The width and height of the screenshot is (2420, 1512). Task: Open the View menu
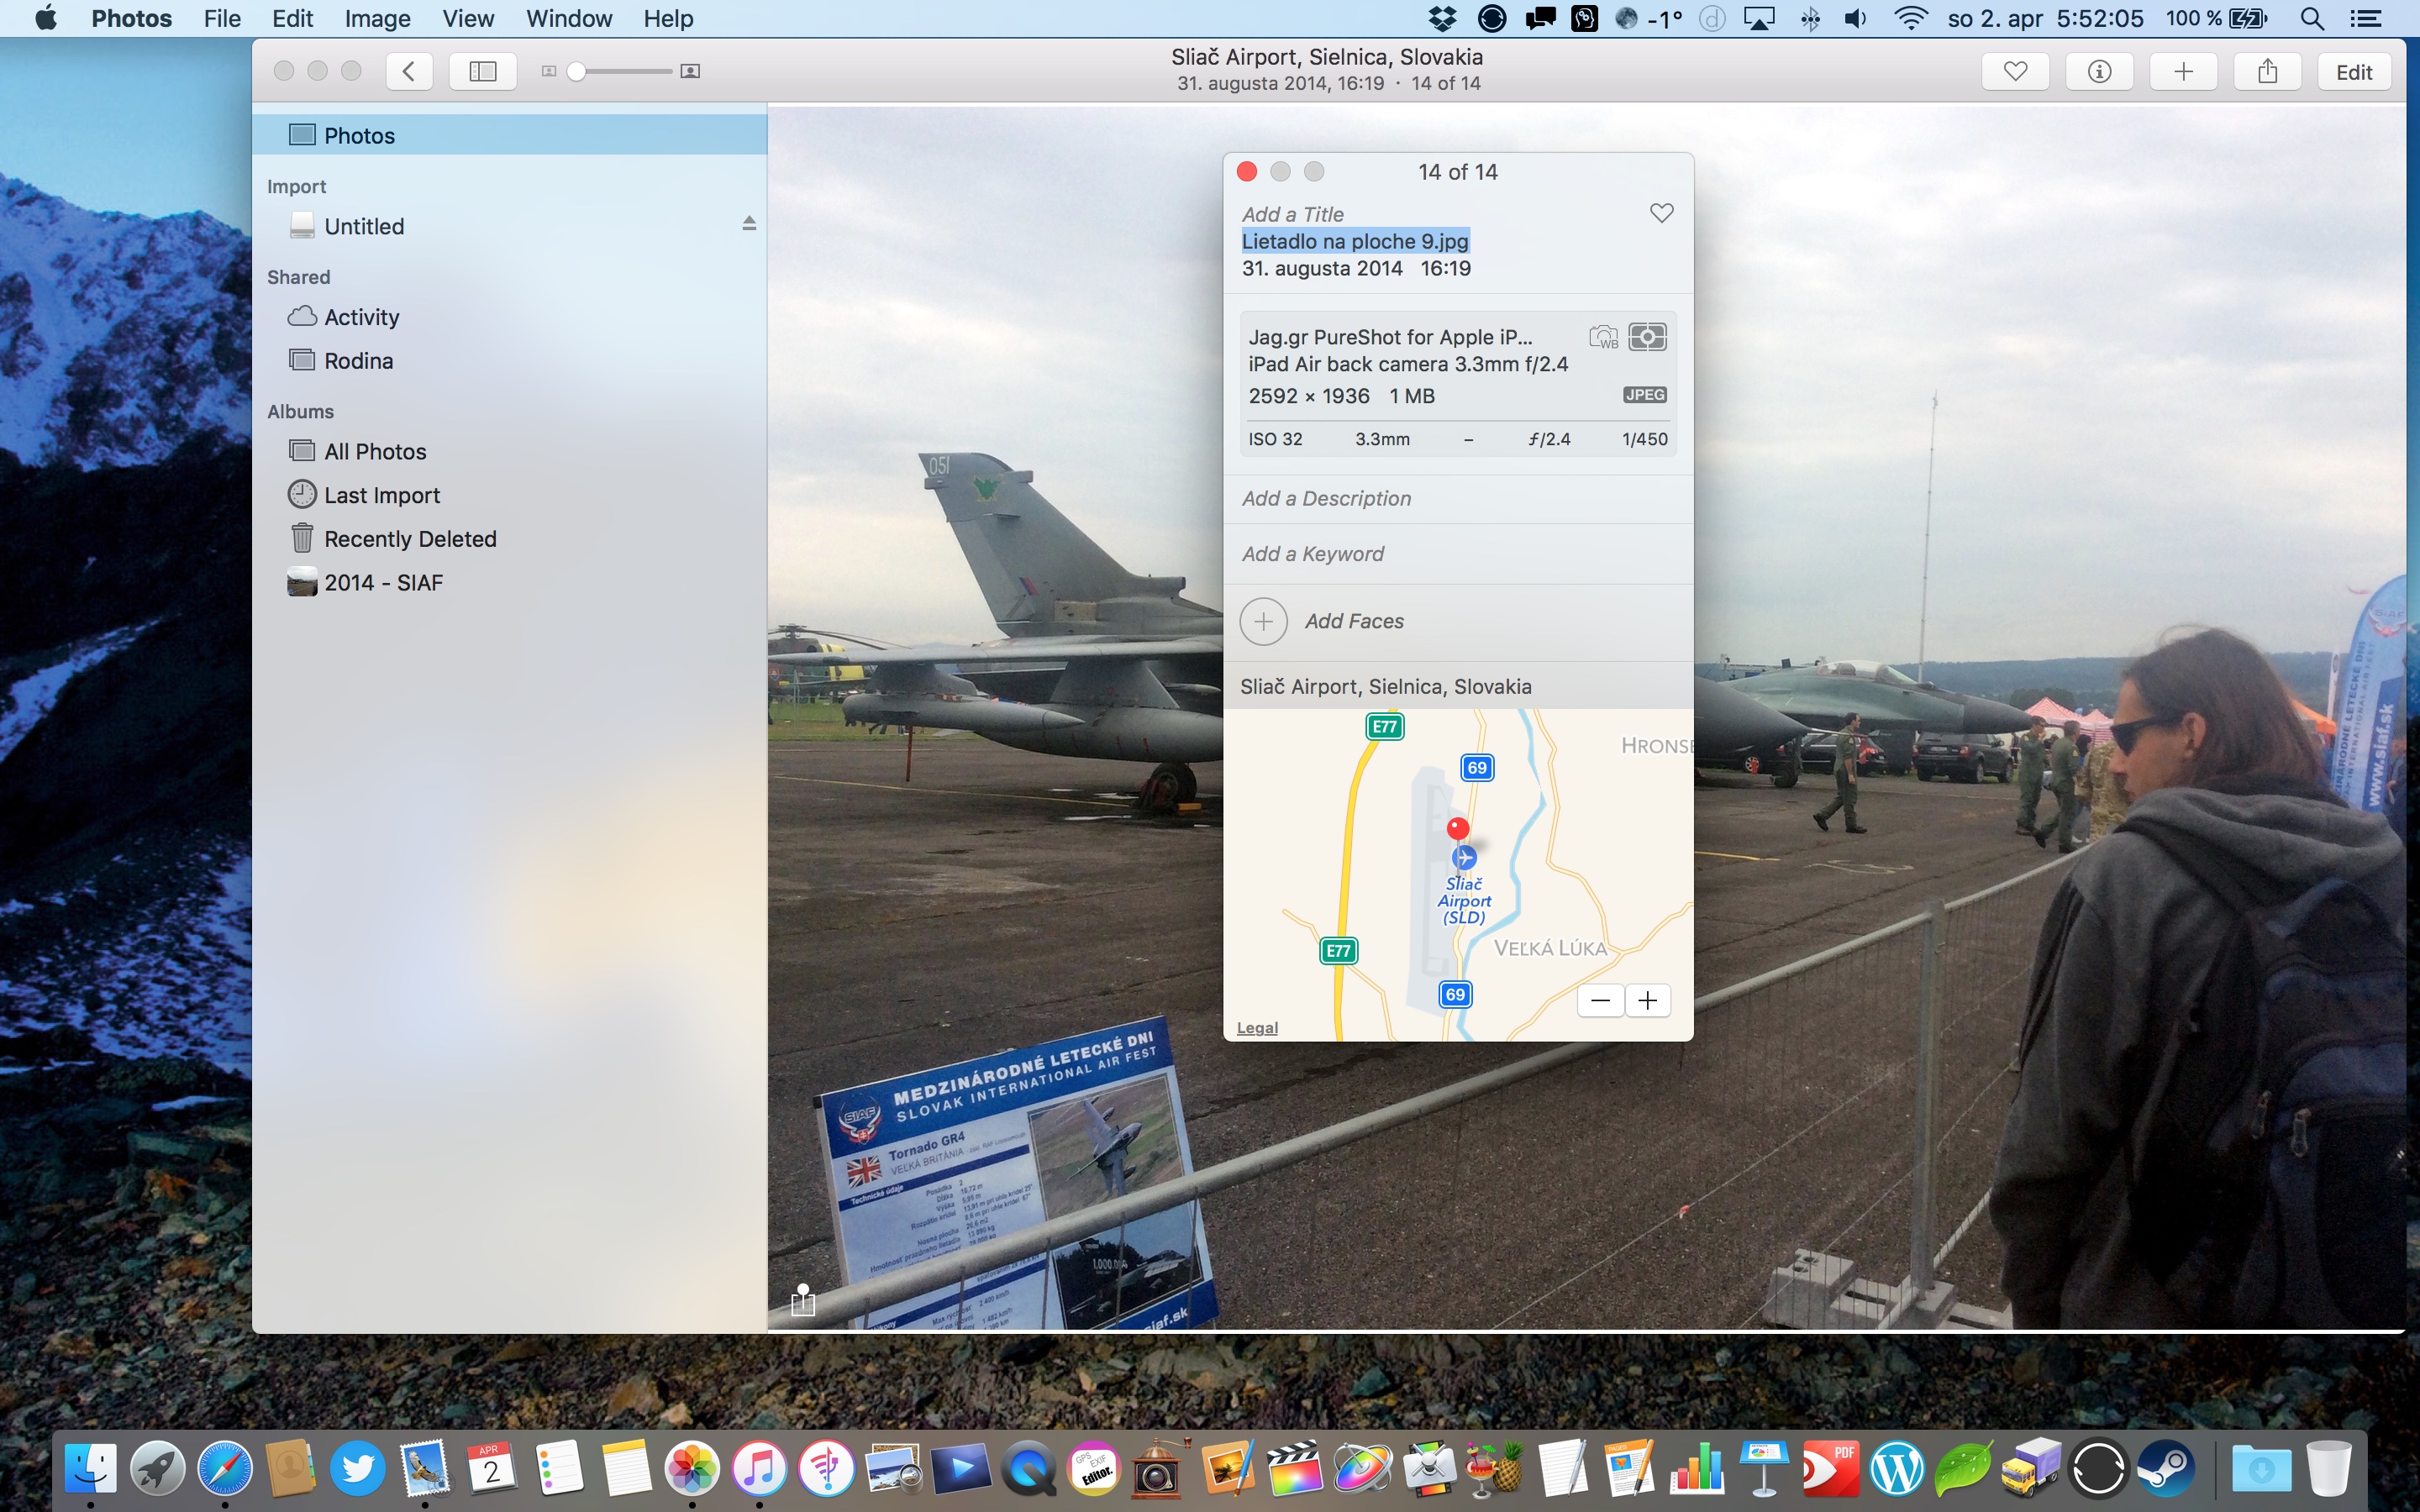(x=468, y=18)
